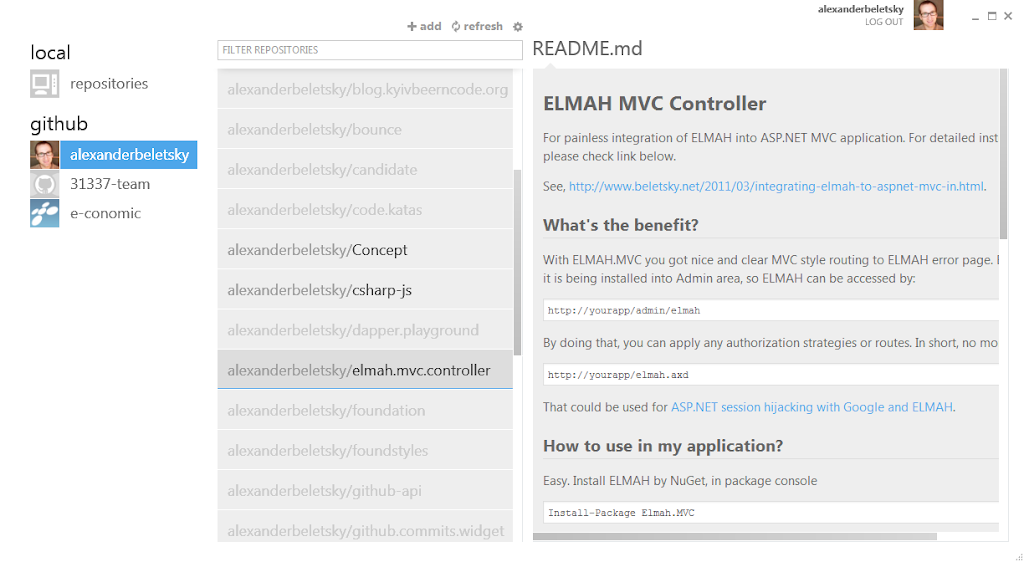This screenshot has height=562, width=1024.
Task: Click the refresh repositories icon
Action: tap(456, 27)
